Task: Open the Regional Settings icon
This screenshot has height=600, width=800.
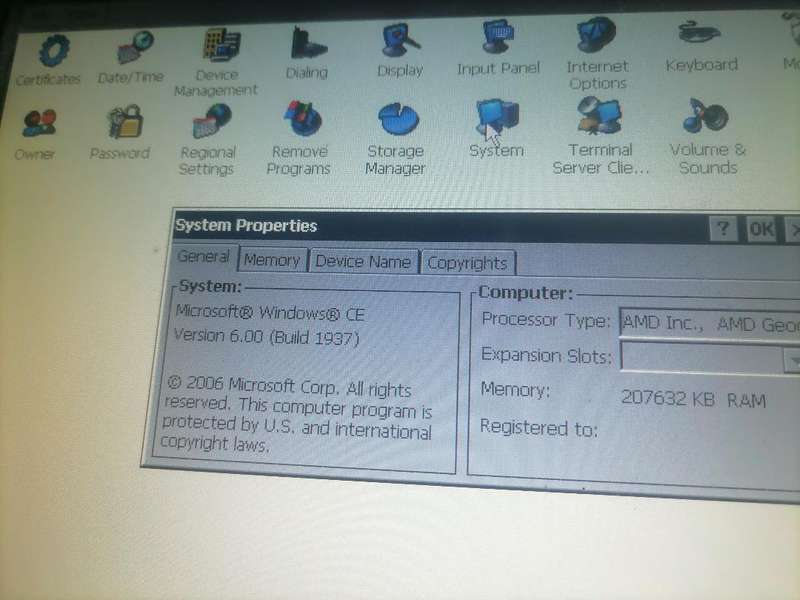Action: coord(212,121)
